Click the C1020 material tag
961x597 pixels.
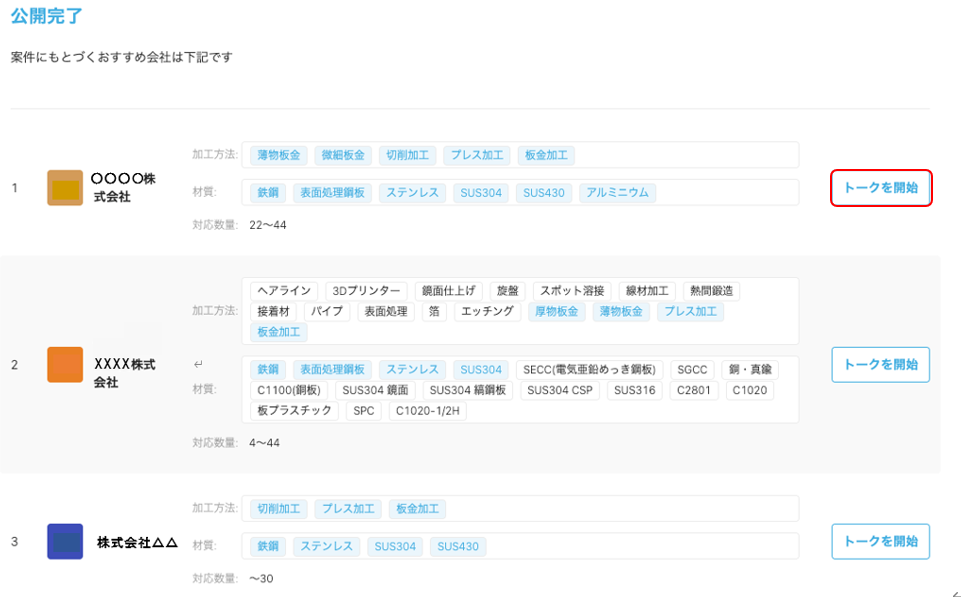click(x=750, y=390)
